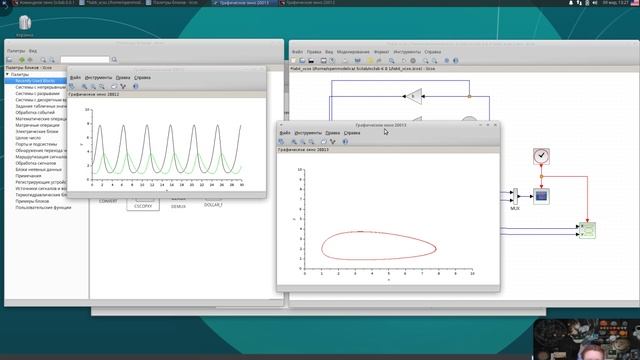Screen dimensions: 640x360
Task: Open Справка menu in window 20013
Action: [352, 133]
